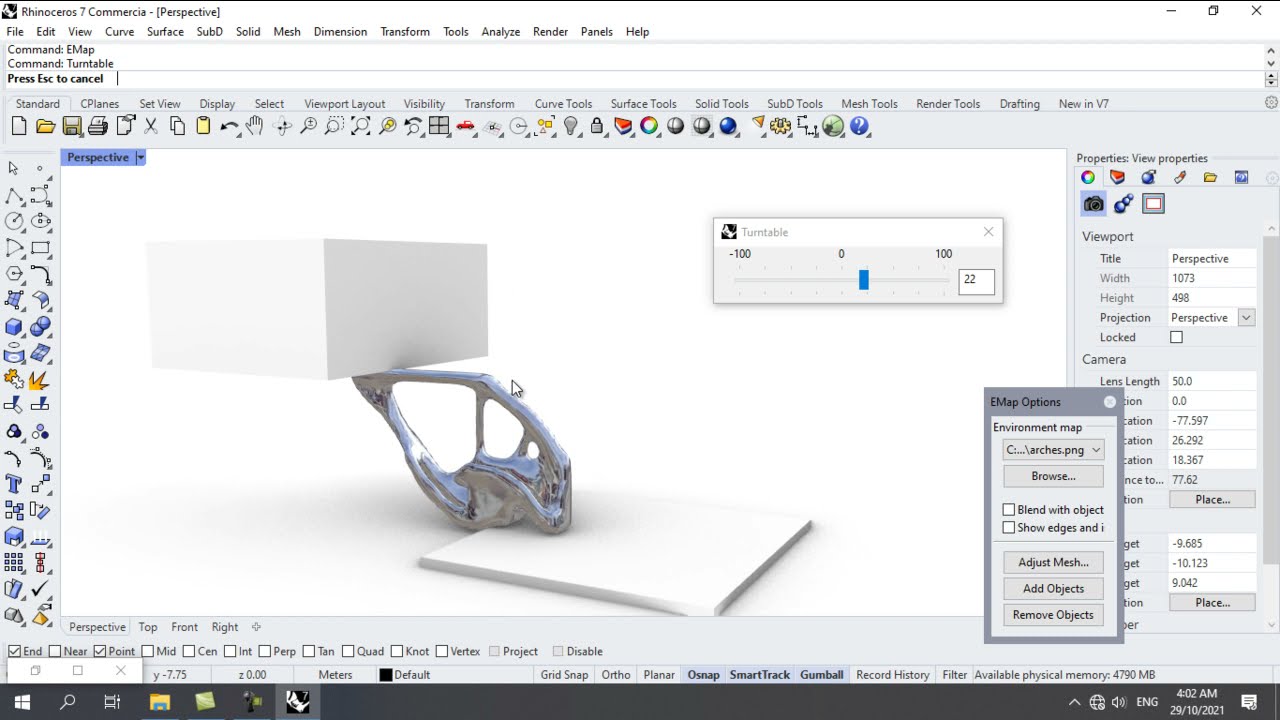1280x720 pixels.
Task: Select the Text tool in left sidebar
Action: point(14,485)
